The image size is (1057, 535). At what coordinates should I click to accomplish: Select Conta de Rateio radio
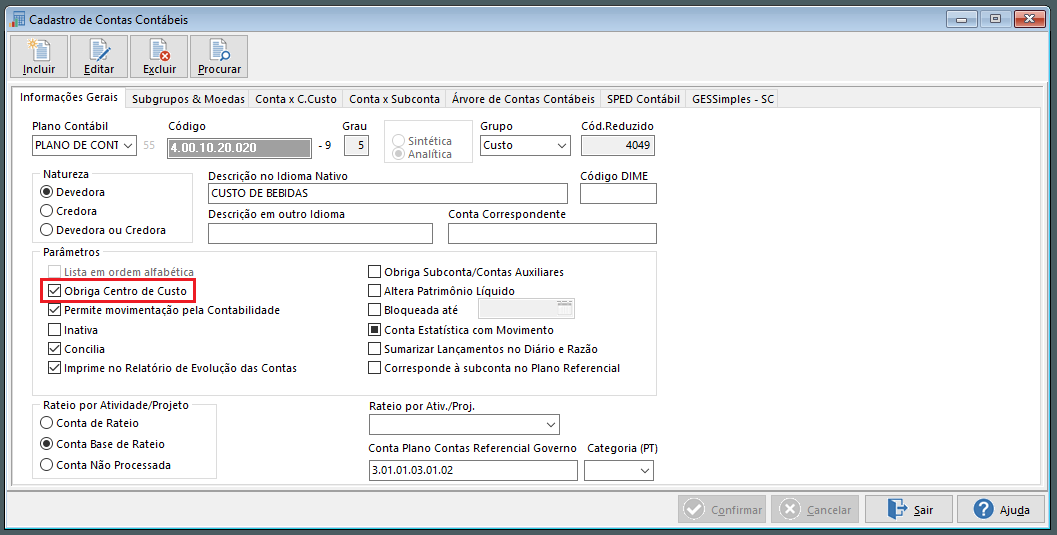[47, 423]
